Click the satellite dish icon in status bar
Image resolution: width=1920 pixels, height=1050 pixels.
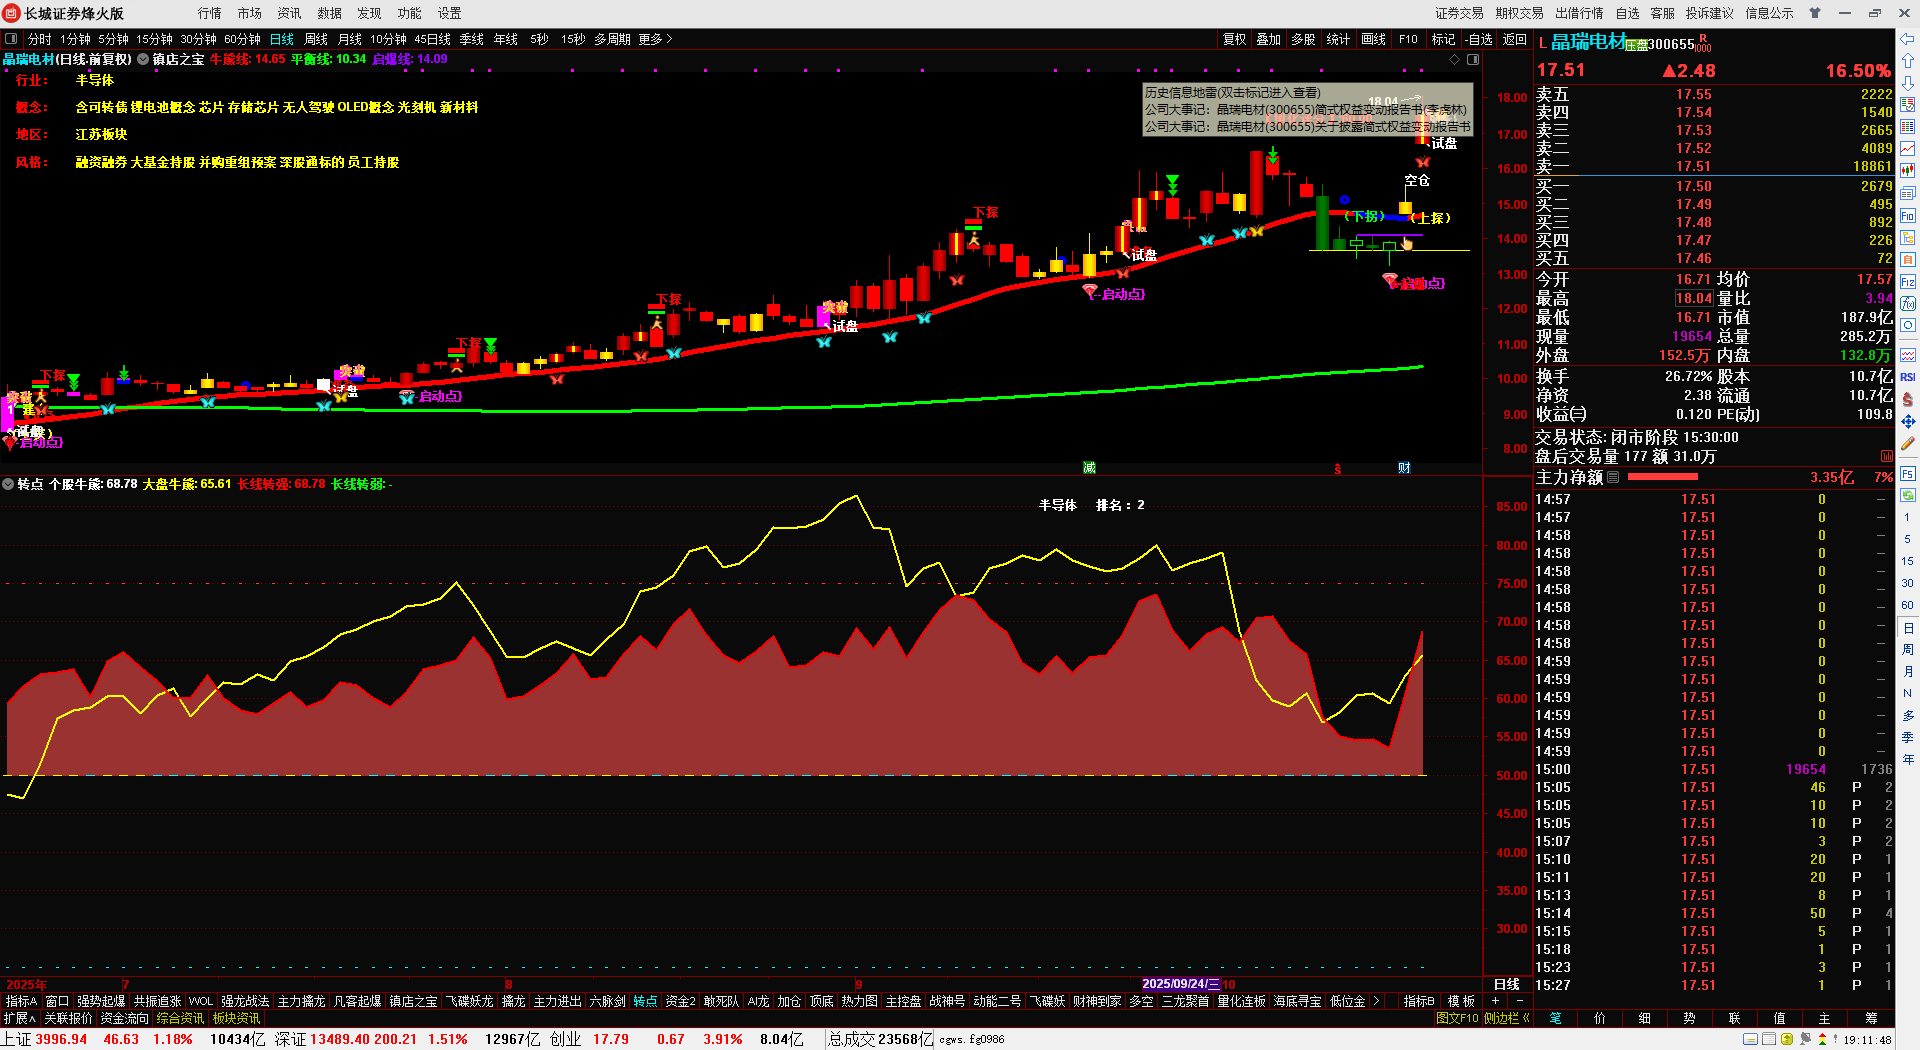pyautogui.click(x=1806, y=1040)
